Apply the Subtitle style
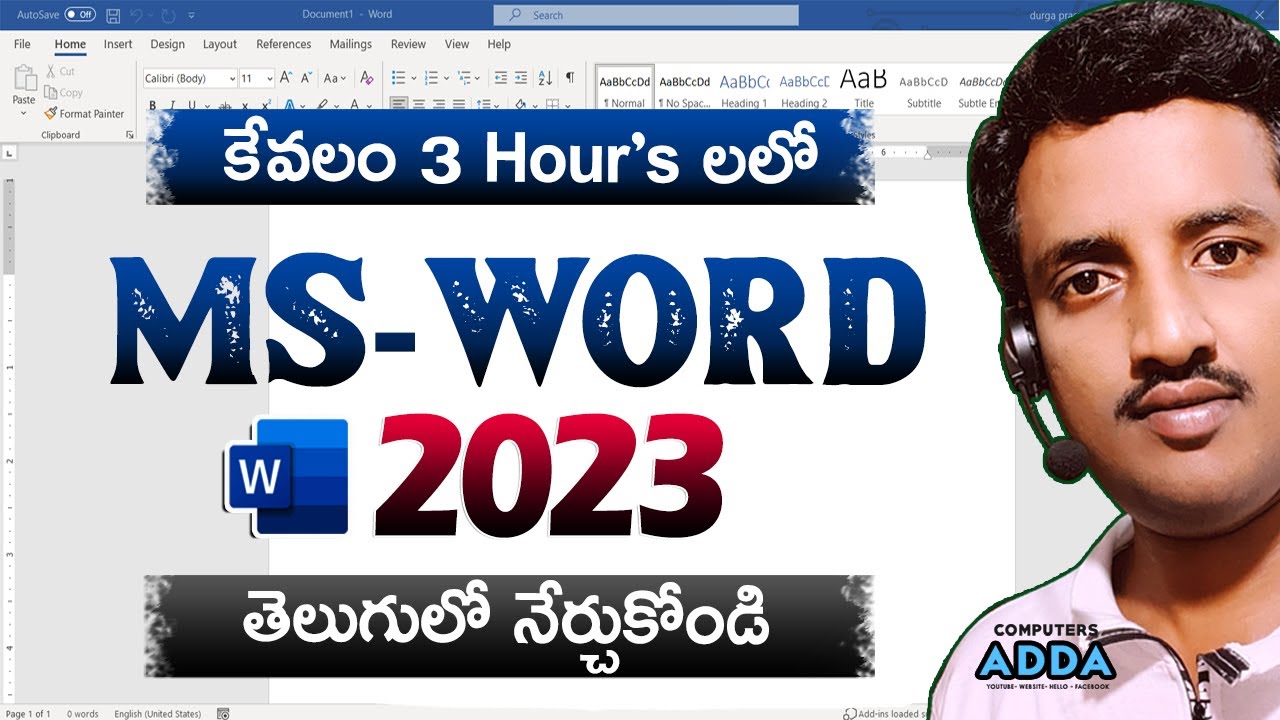The width and height of the screenshot is (1280, 720). click(924, 89)
